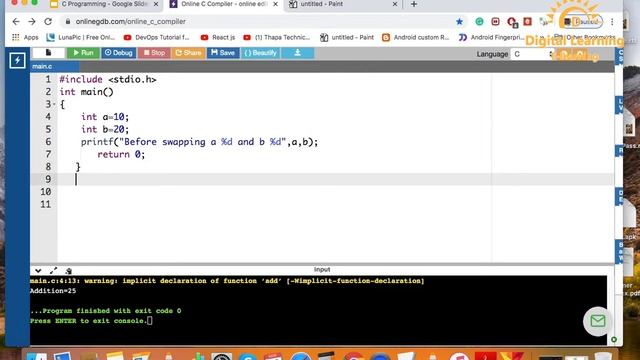Open a new browser tab
Screen dimensions: 640x360
click(x=414, y=4)
